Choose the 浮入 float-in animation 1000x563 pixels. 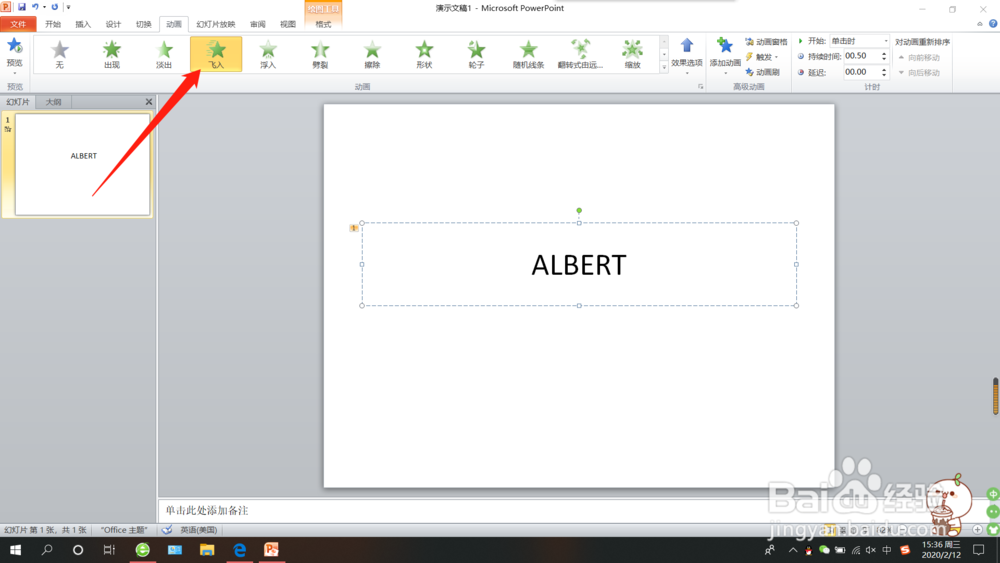[268, 54]
